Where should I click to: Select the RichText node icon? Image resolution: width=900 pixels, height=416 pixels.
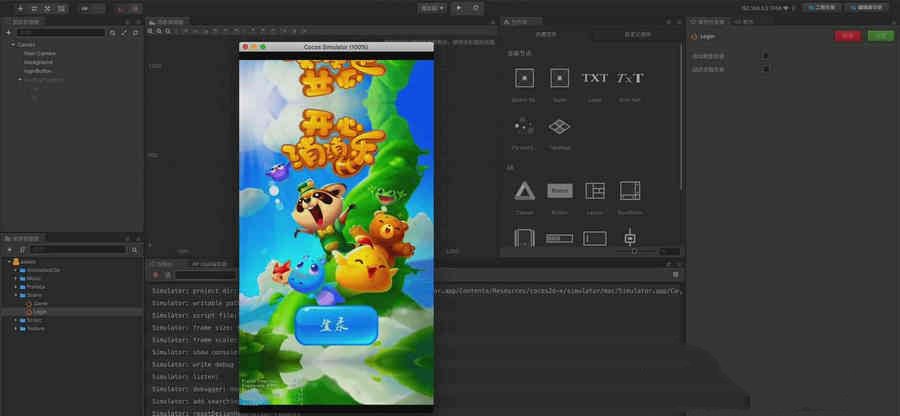pos(630,78)
